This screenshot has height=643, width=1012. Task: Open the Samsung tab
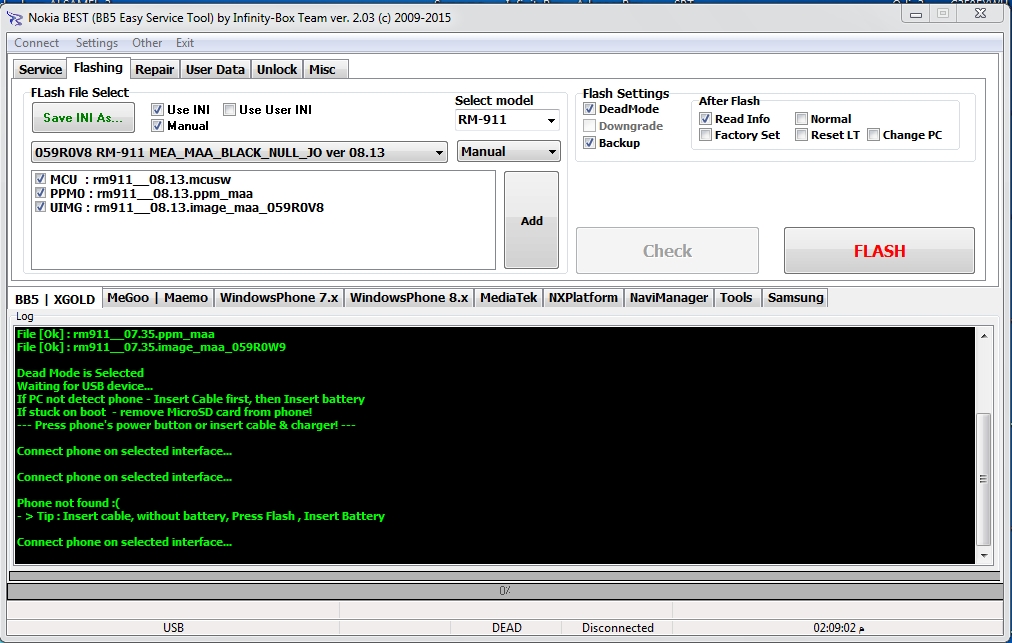[795, 298]
